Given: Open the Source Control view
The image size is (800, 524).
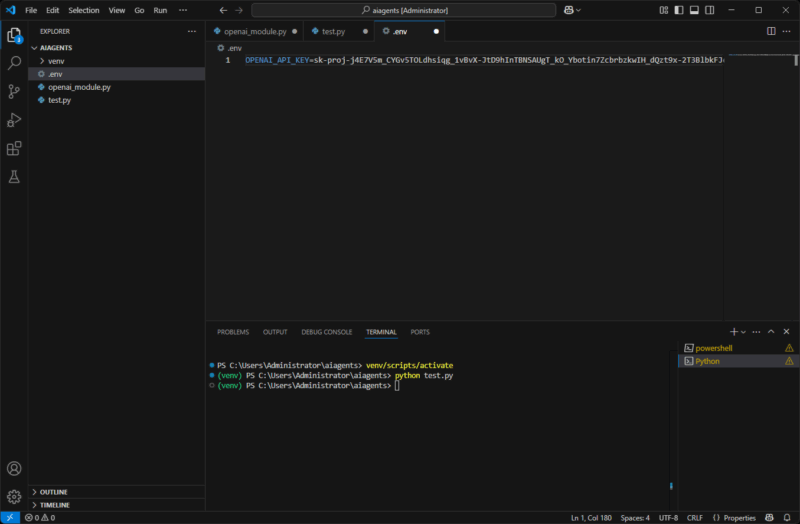Looking at the screenshot, I should pyautogui.click(x=14, y=91).
